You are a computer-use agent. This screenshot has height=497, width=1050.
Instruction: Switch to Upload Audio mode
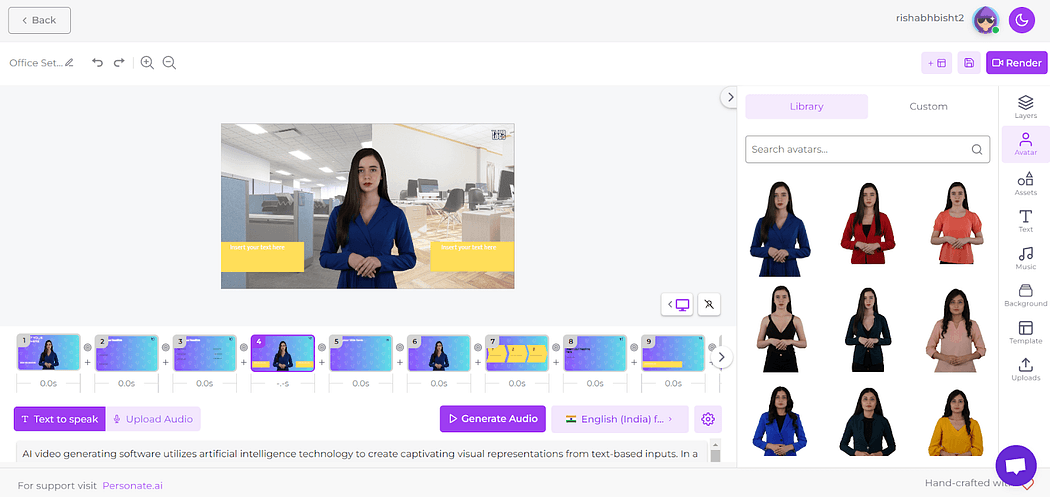(x=153, y=419)
